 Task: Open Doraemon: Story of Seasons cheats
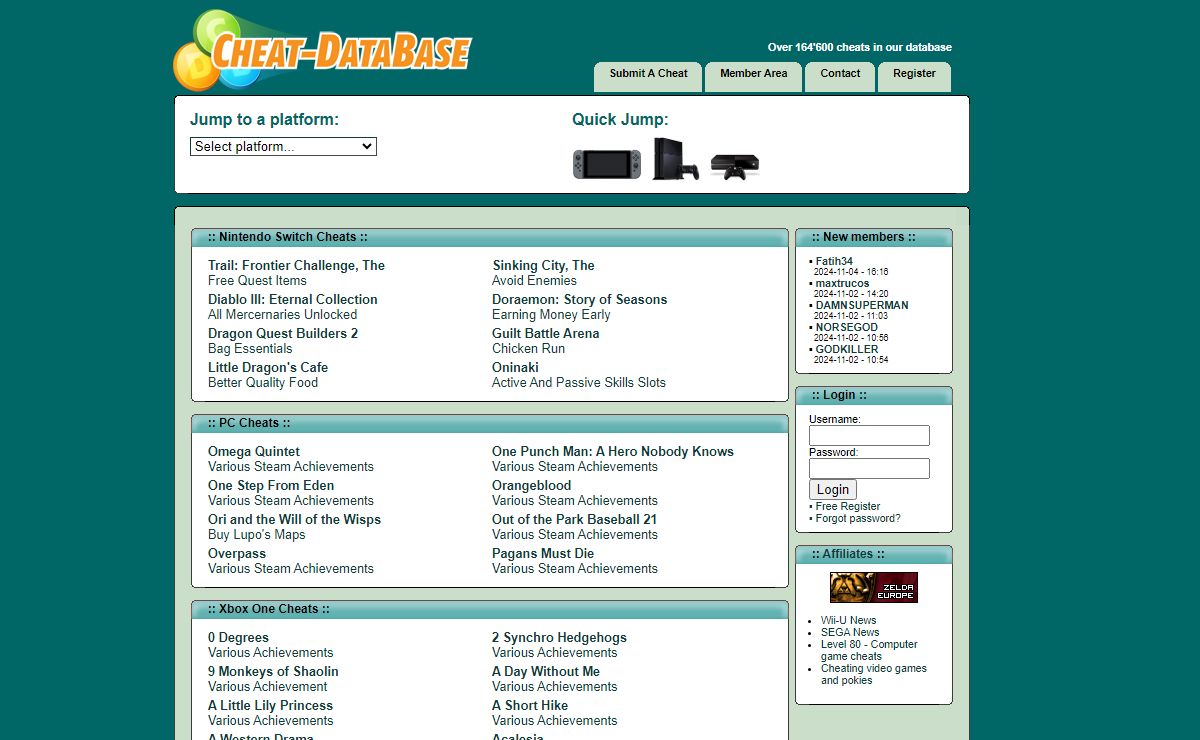click(x=579, y=299)
